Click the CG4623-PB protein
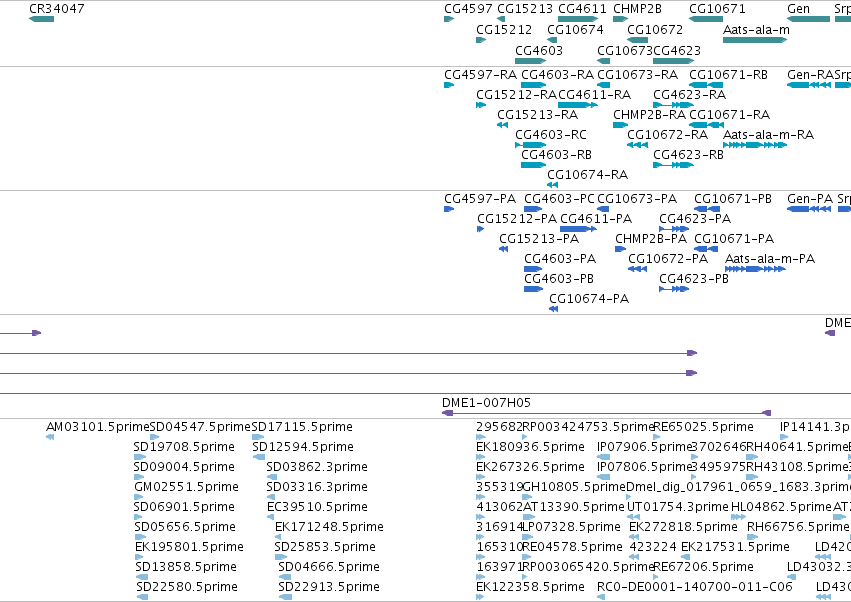This screenshot has height=602, width=851. coord(674,289)
